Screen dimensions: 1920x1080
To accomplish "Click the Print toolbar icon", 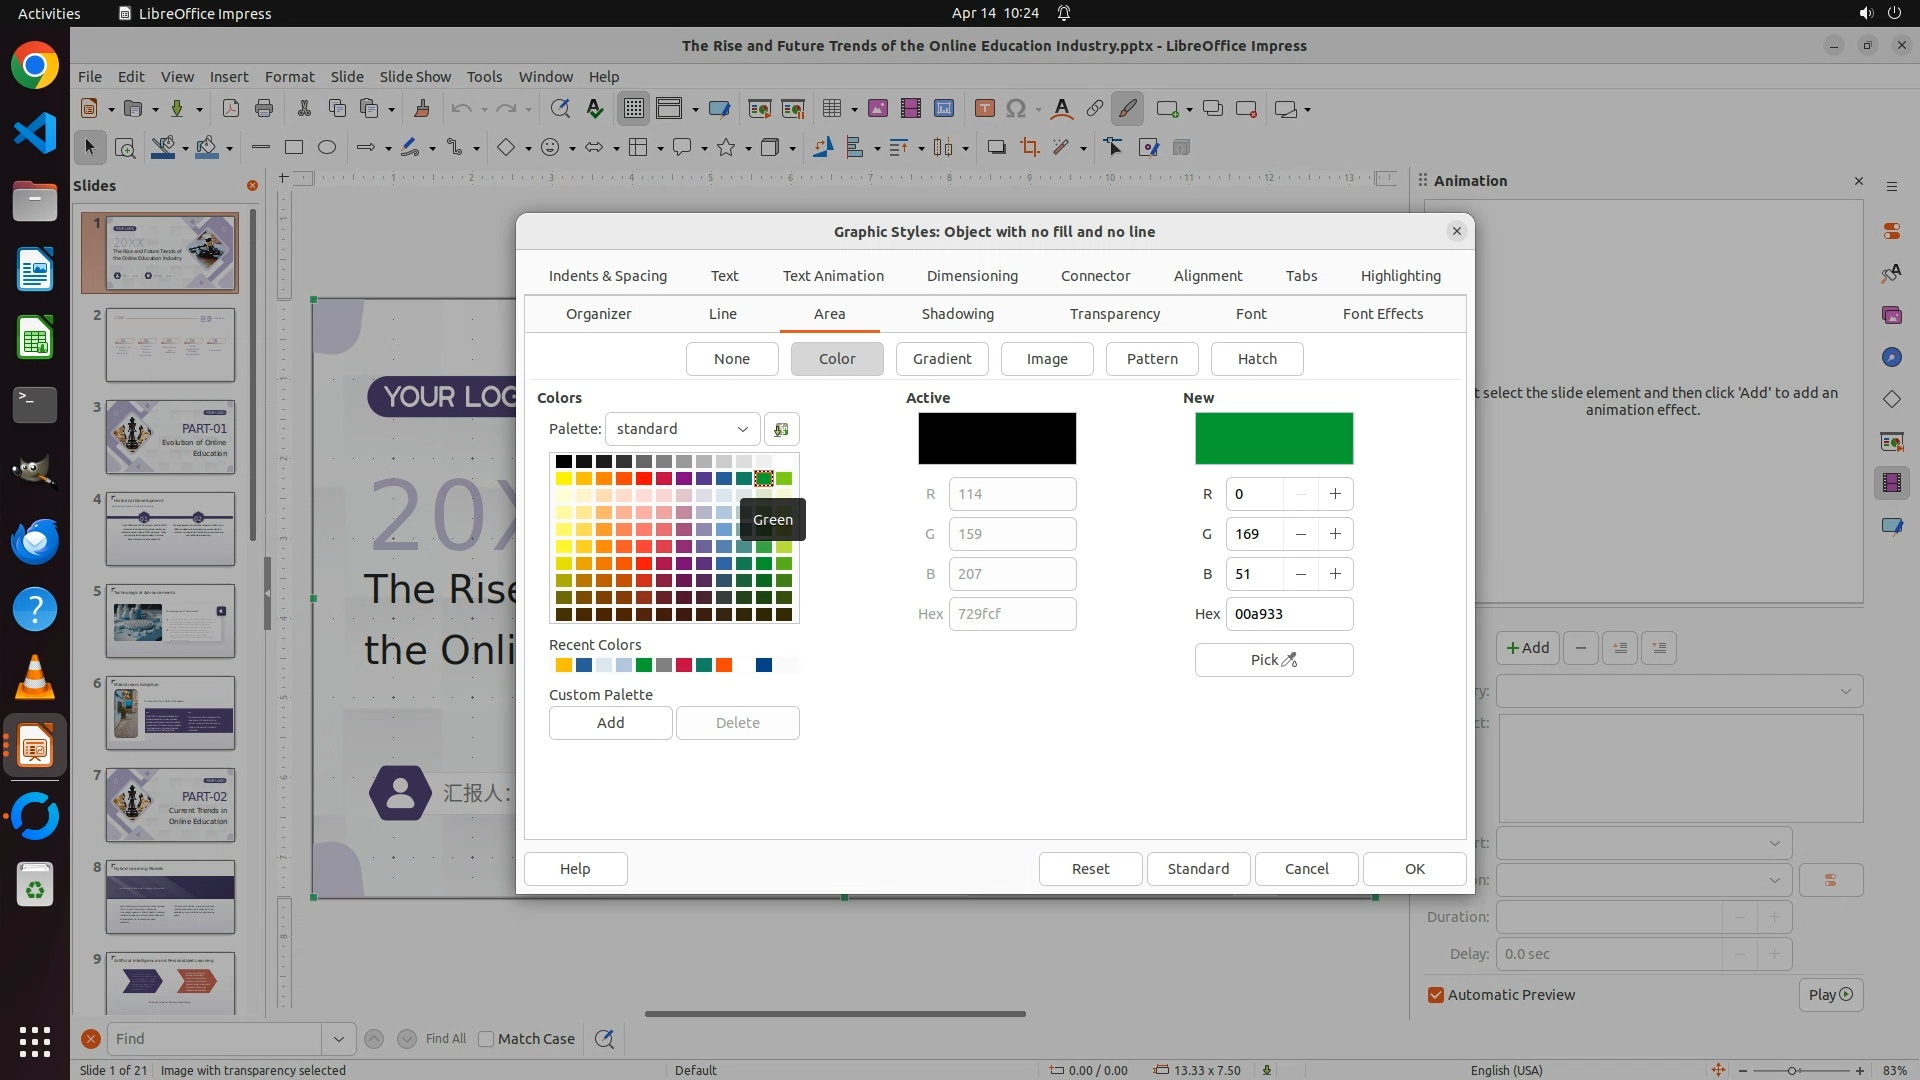I will 264,109.
